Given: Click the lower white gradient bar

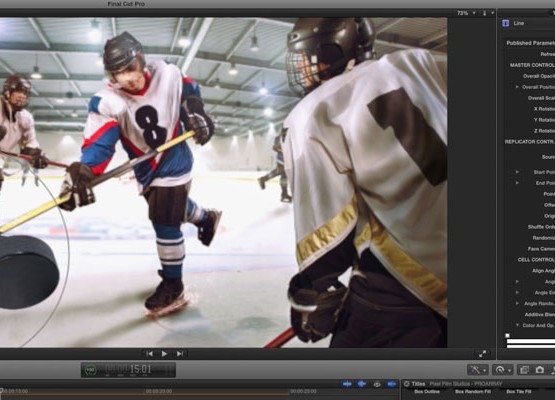Looking at the screenshot, I should [x=531, y=346].
